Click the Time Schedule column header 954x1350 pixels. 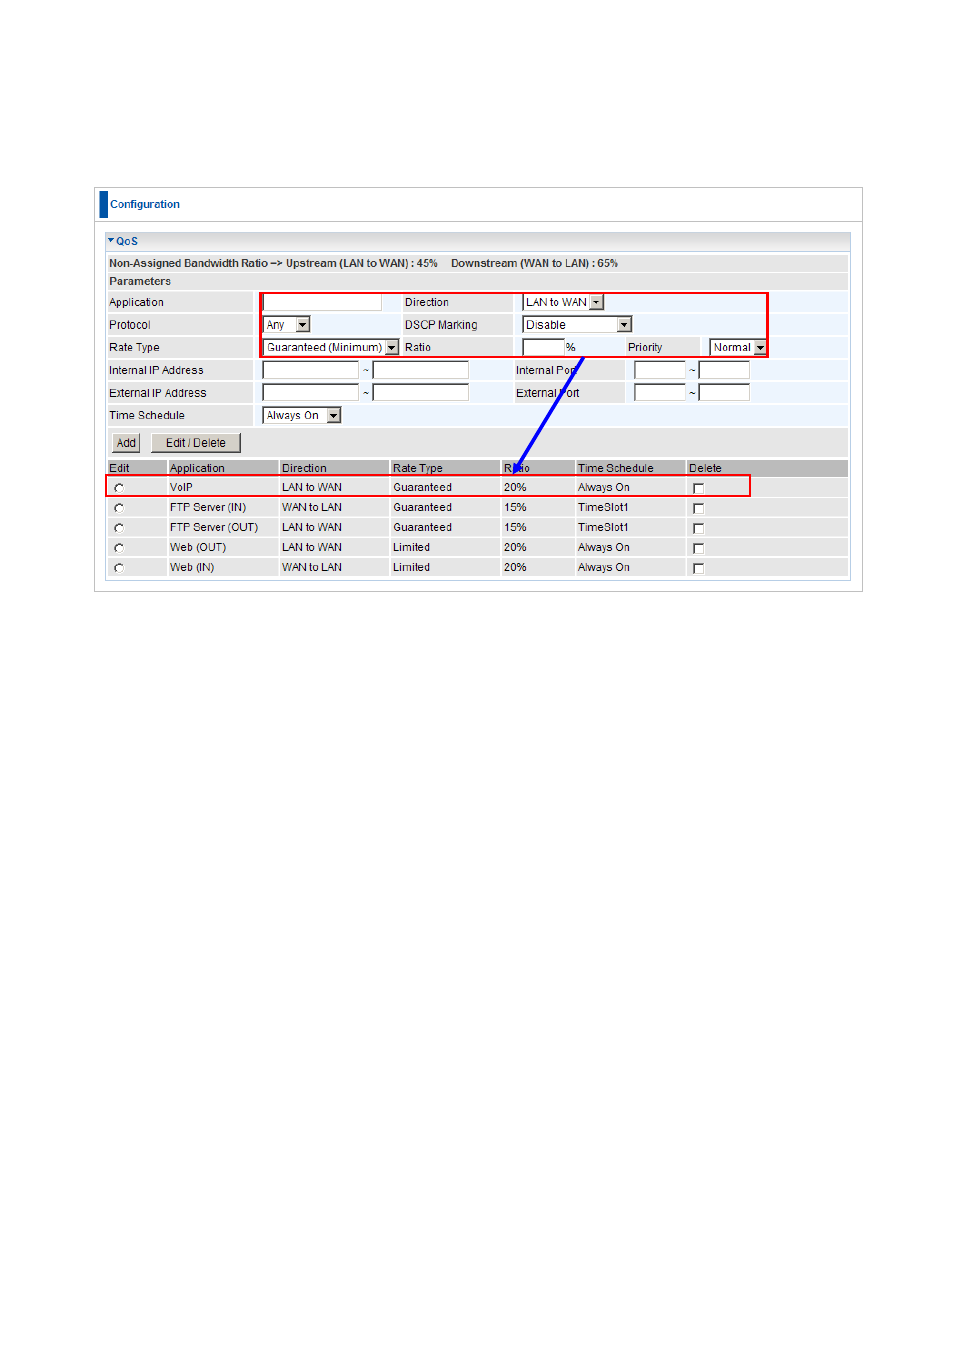pyautogui.click(x=616, y=468)
